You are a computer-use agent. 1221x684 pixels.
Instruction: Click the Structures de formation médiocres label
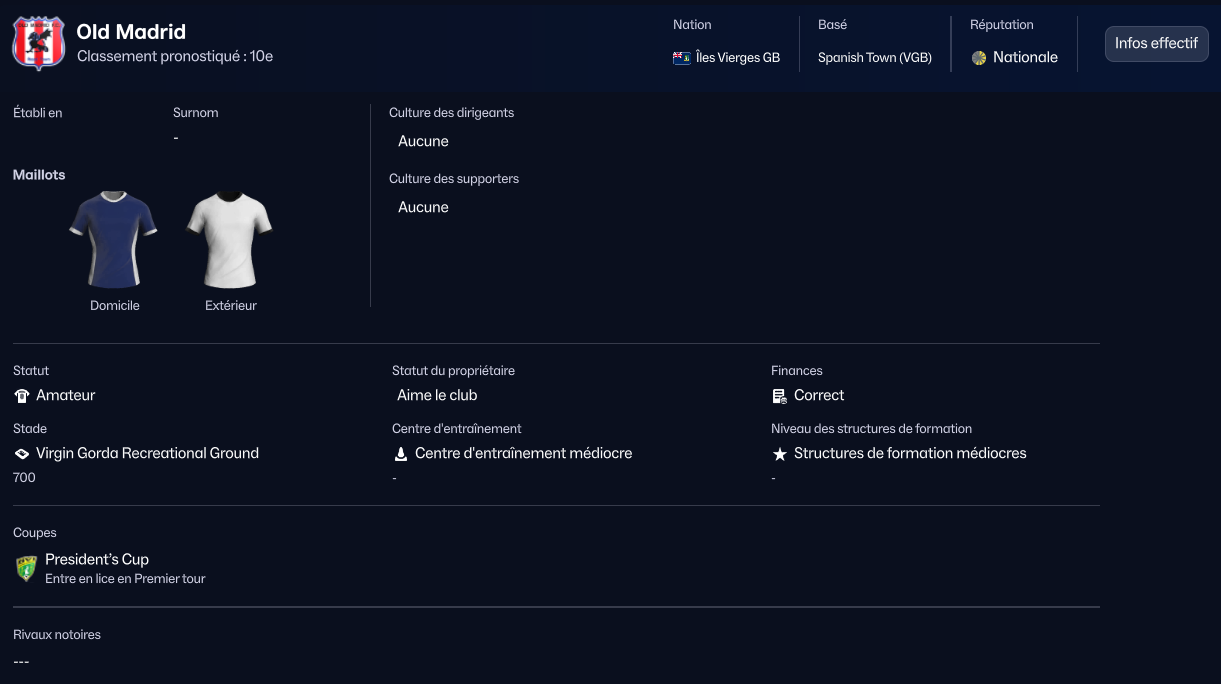910,453
